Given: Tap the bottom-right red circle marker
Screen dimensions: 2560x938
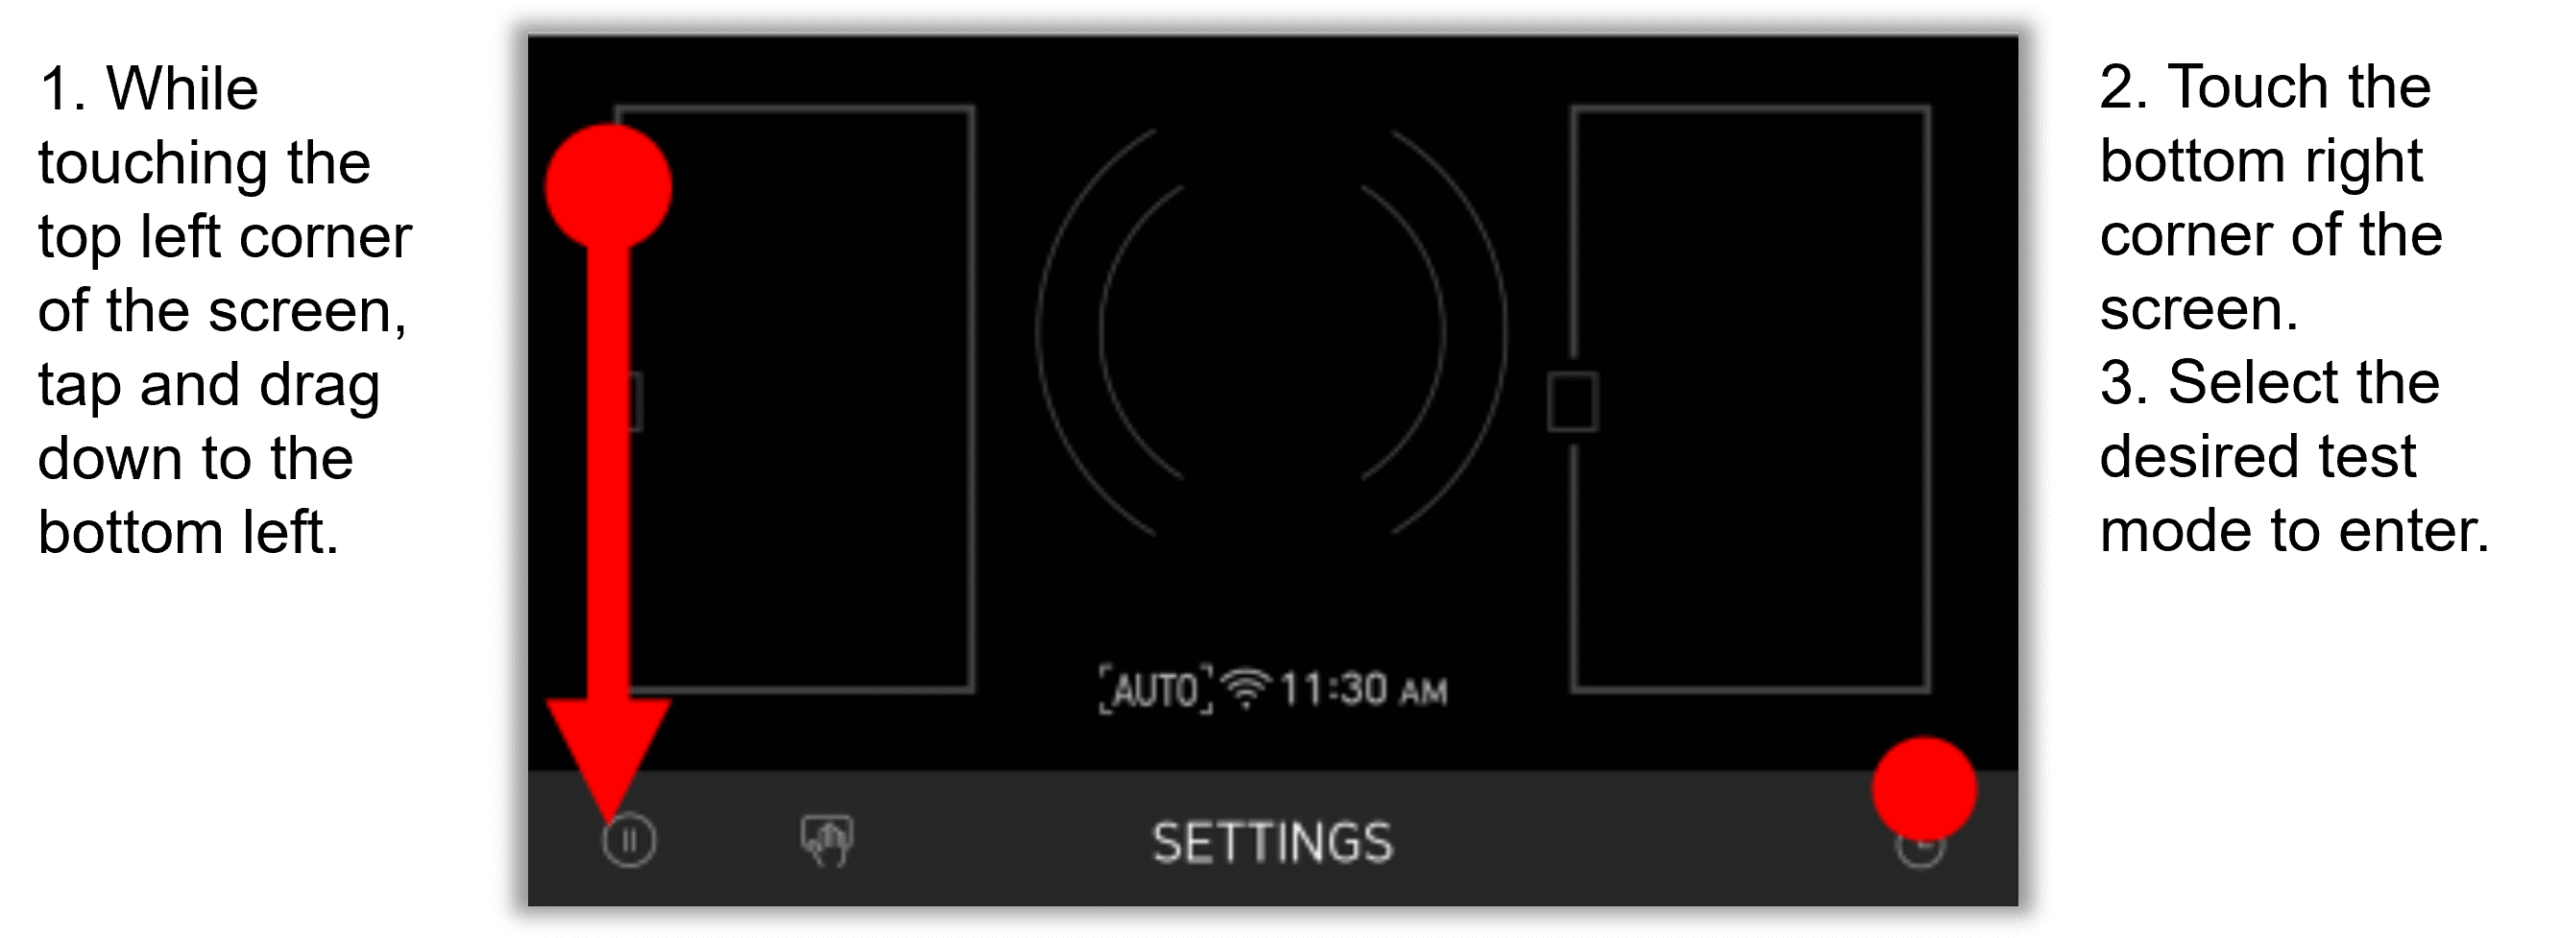Looking at the screenshot, I should pyautogui.click(x=1924, y=789).
